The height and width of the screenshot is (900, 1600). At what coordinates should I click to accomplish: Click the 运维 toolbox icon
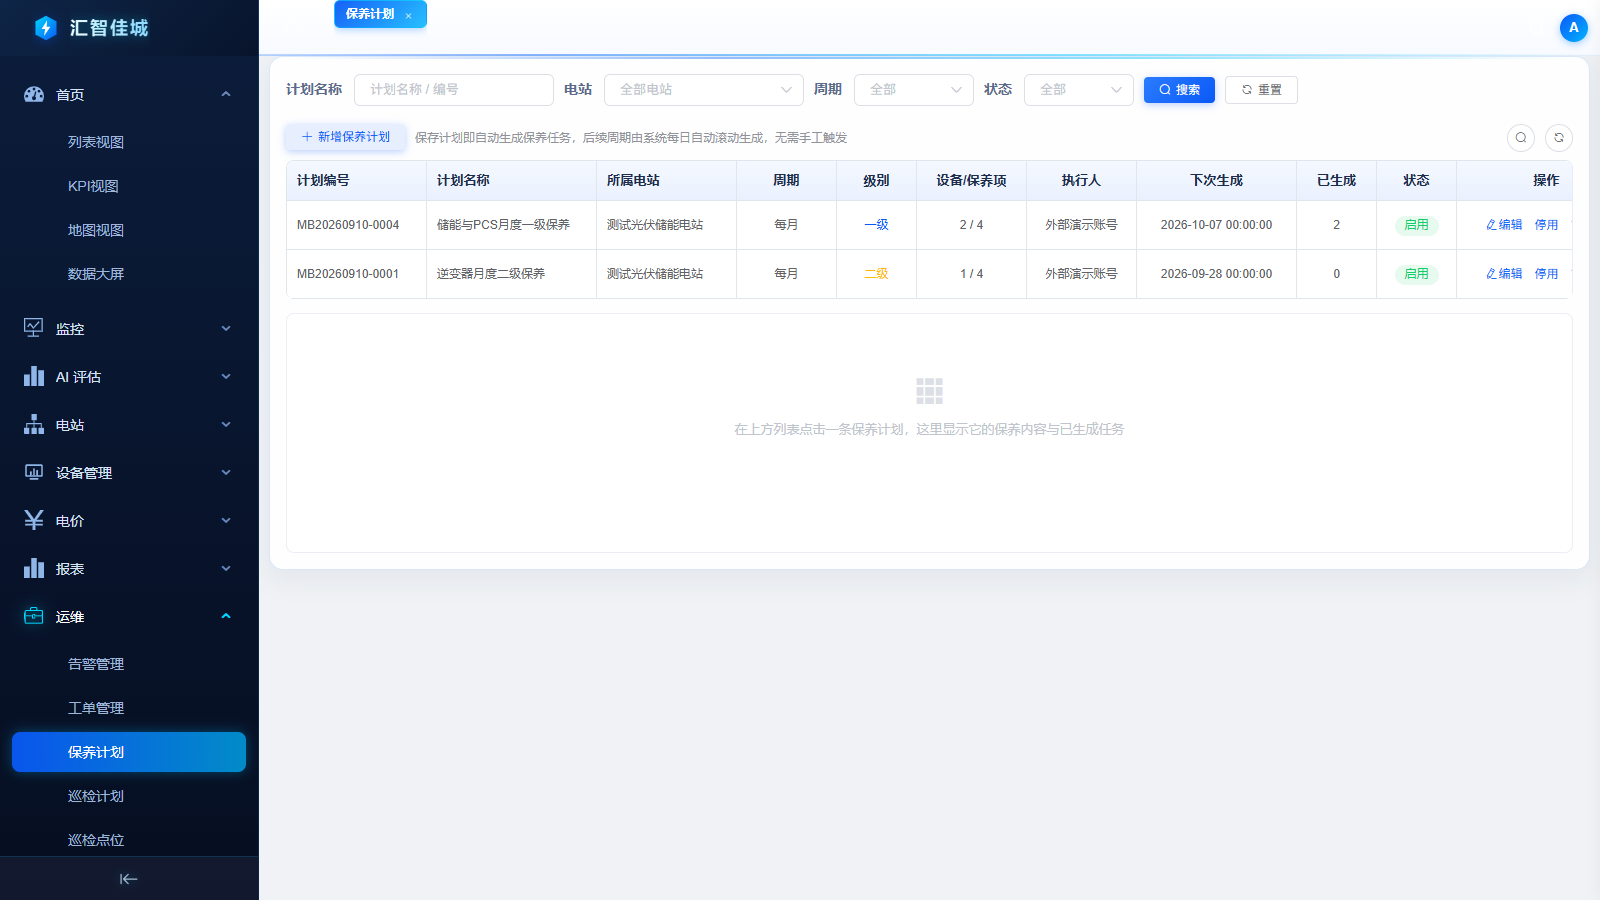click(x=34, y=616)
